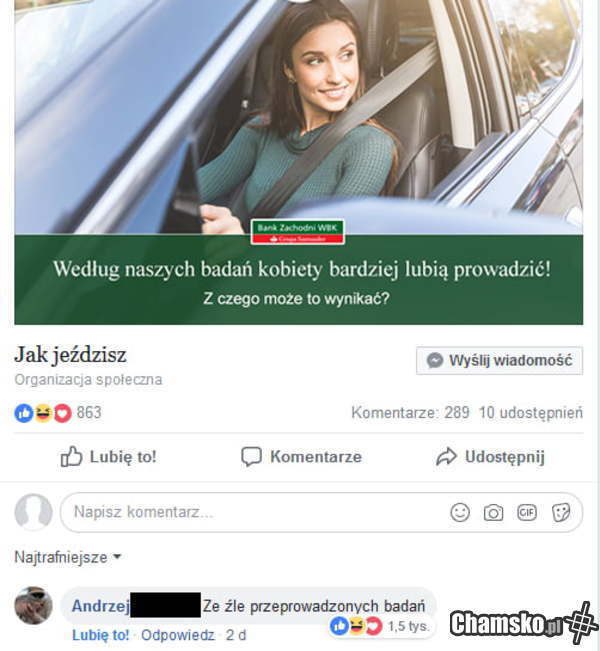The width and height of the screenshot is (600, 651).
Task: Click the speech bubble Komentarze icon
Action: click(x=251, y=457)
